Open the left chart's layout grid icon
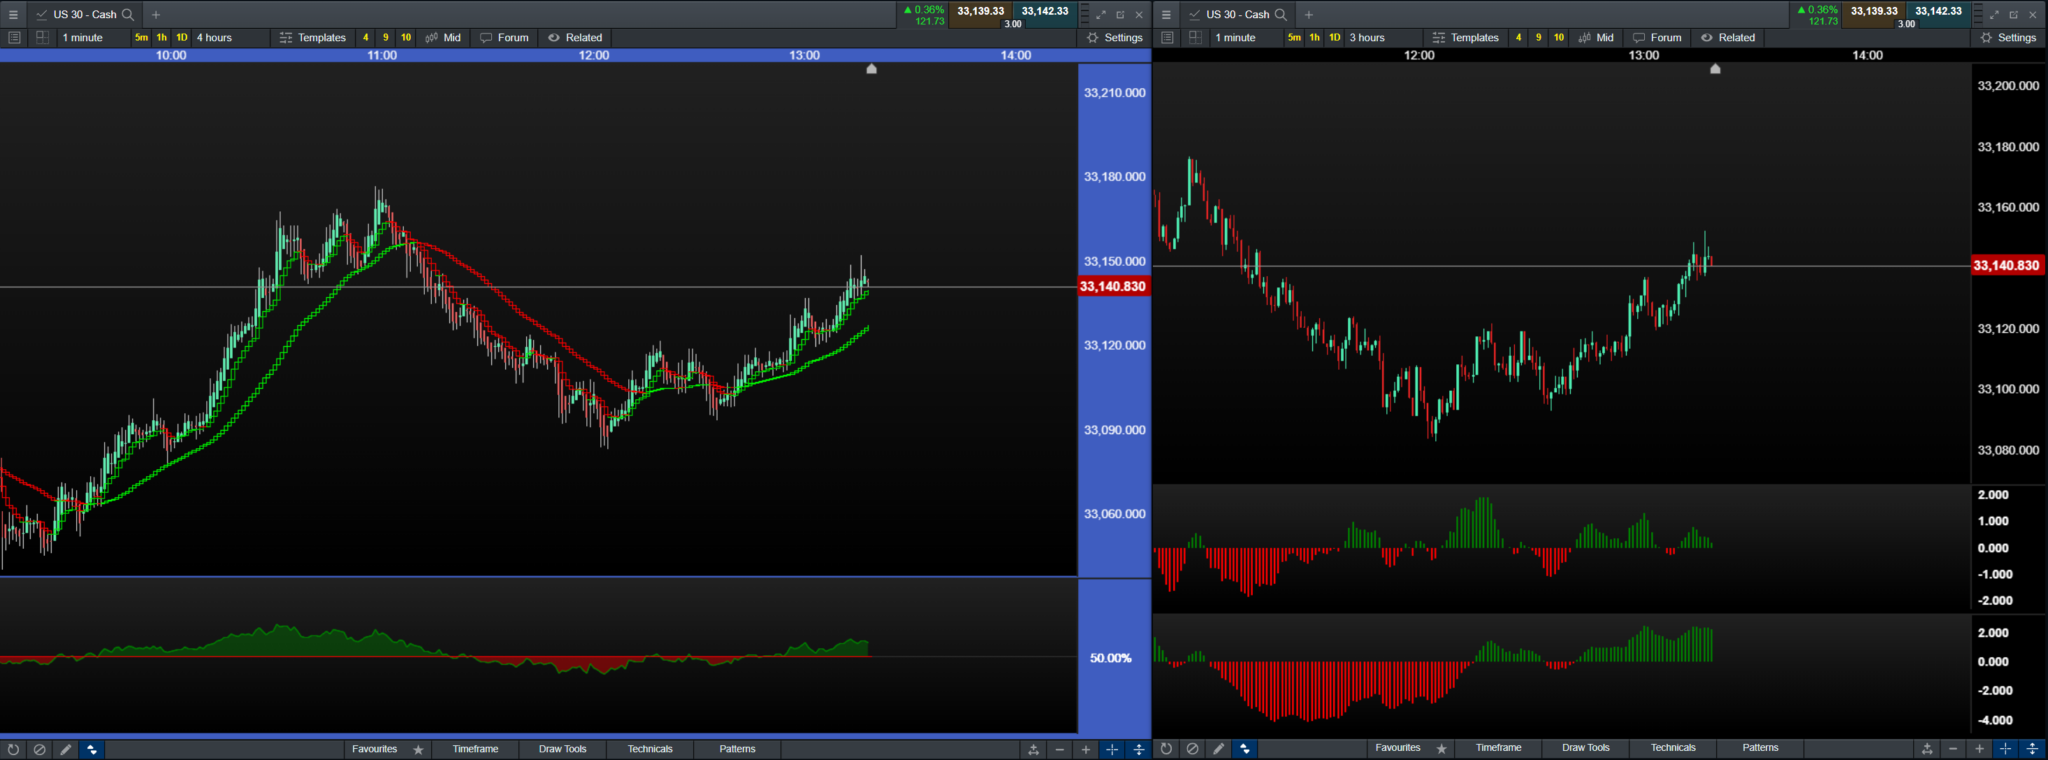The width and height of the screenshot is (2048, 760). (x=42, y=38)
